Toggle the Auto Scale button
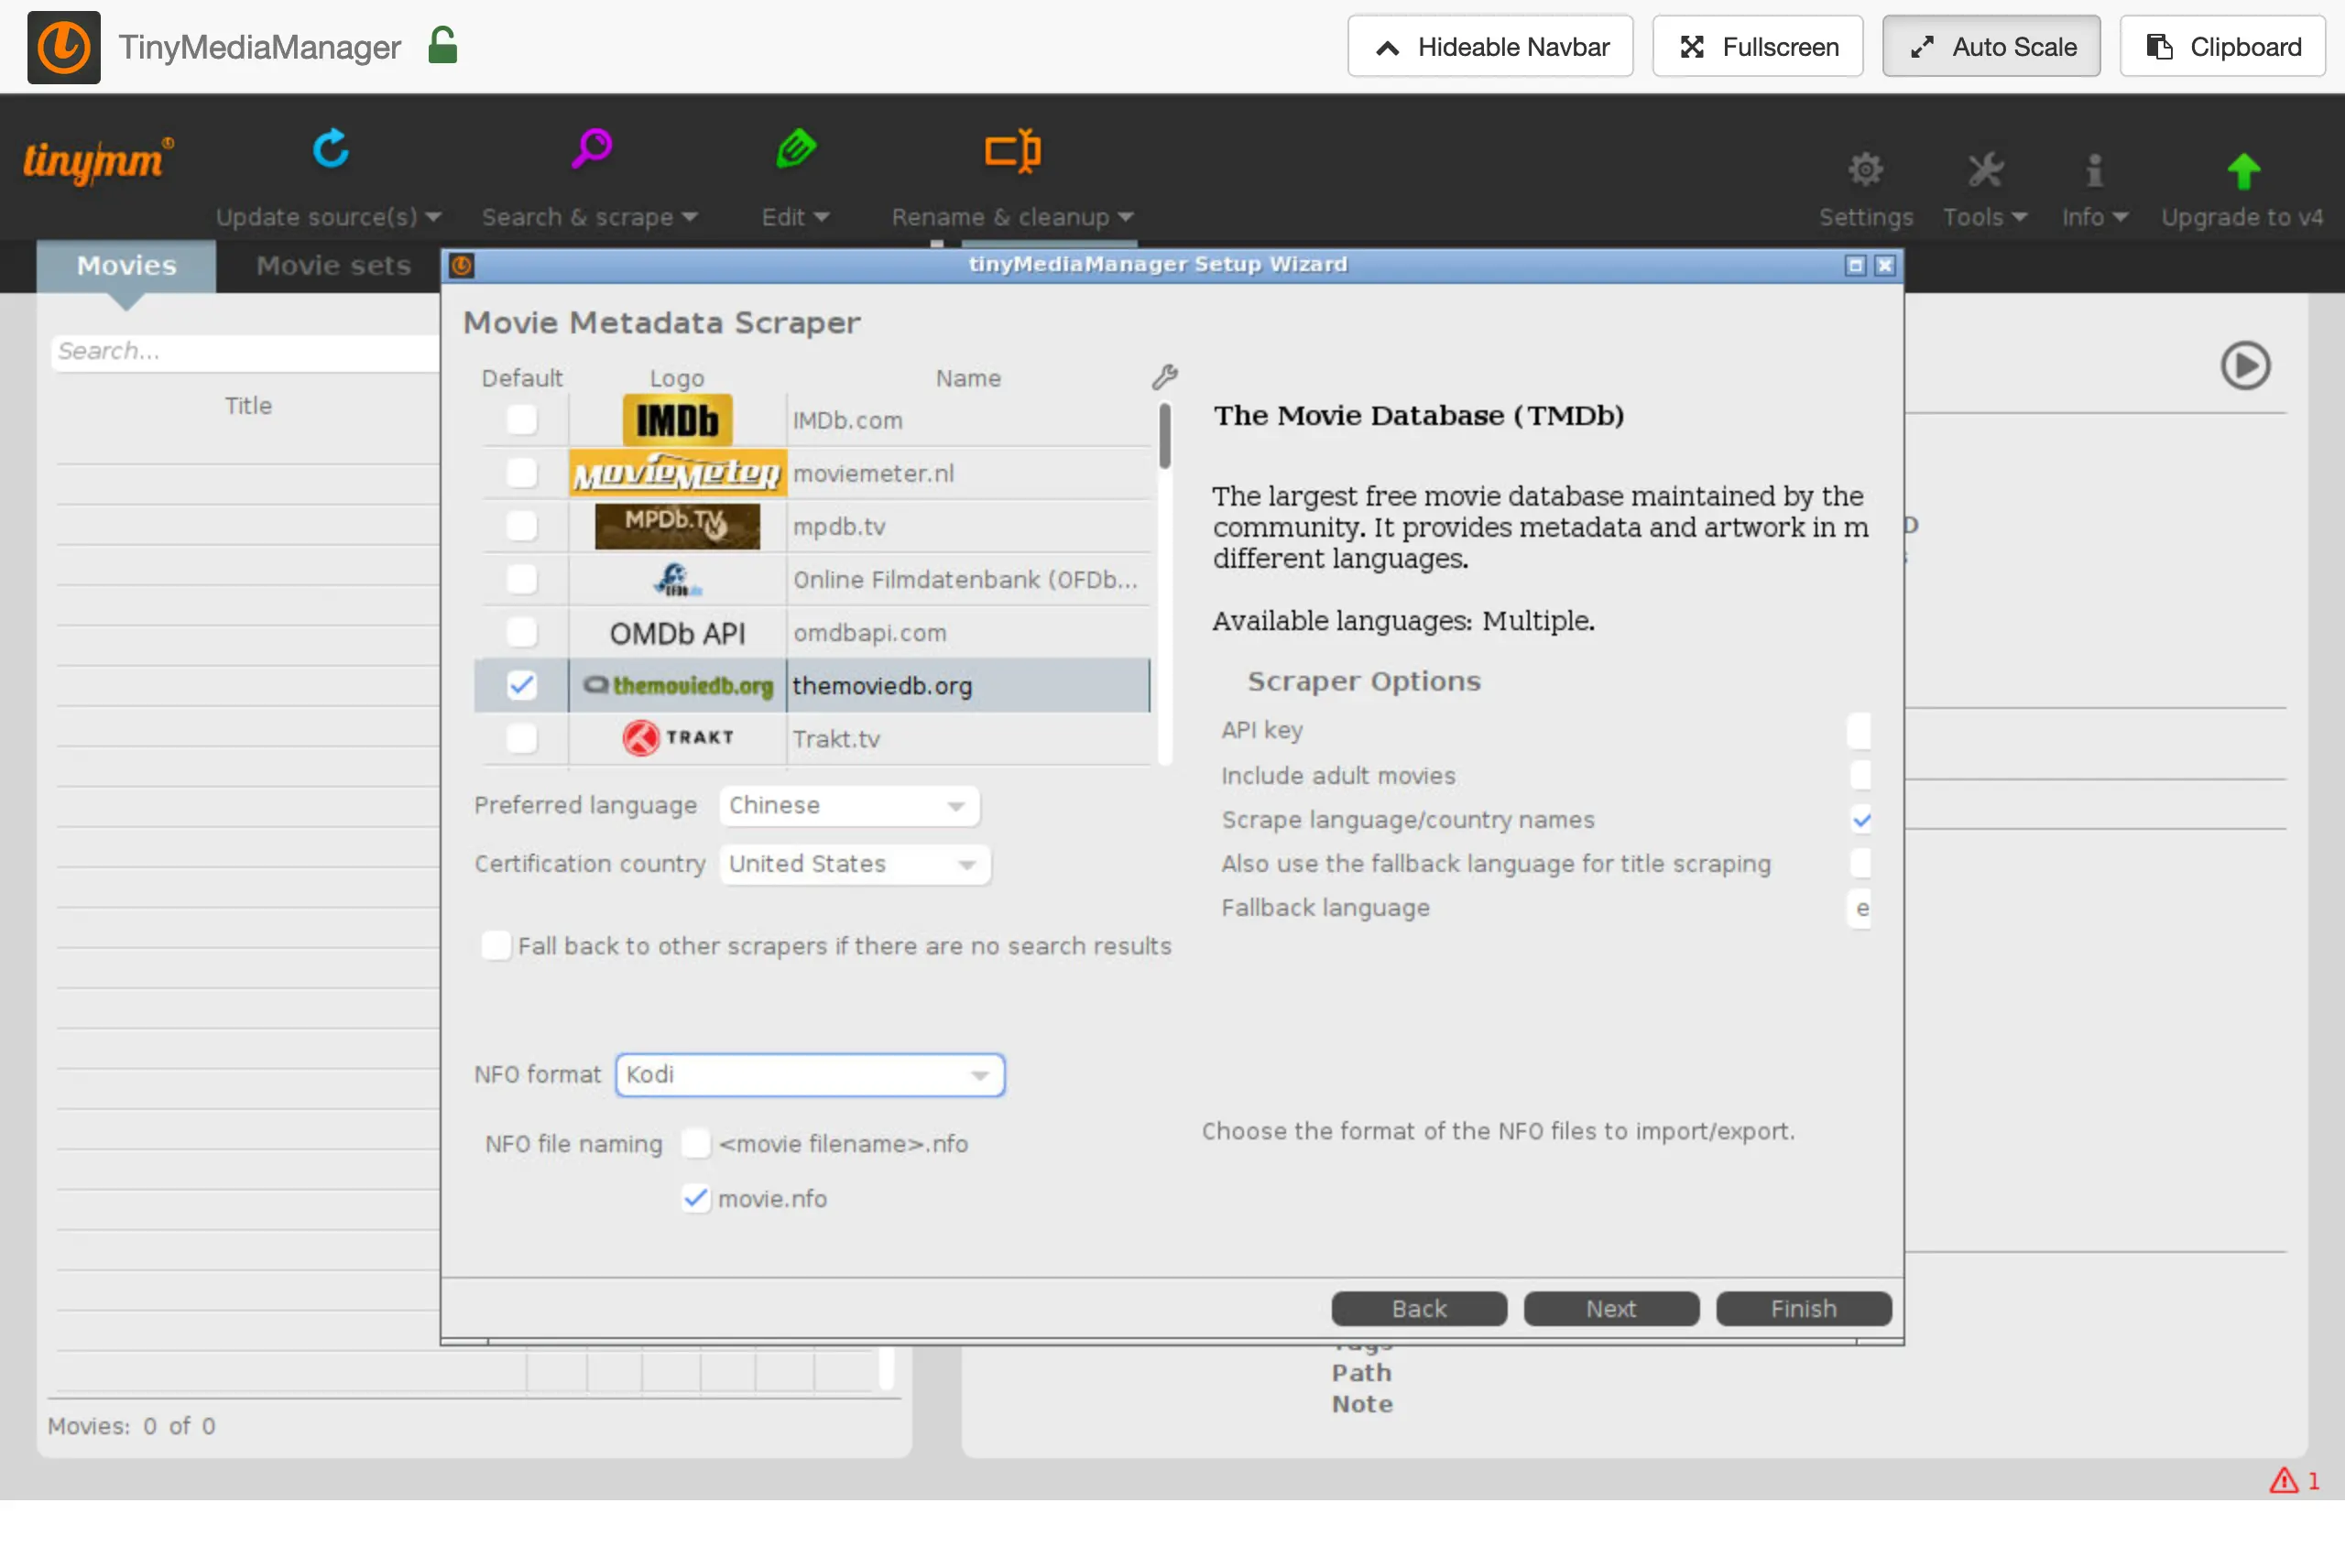The image size is (2345, 1568). pos(1991,47)
